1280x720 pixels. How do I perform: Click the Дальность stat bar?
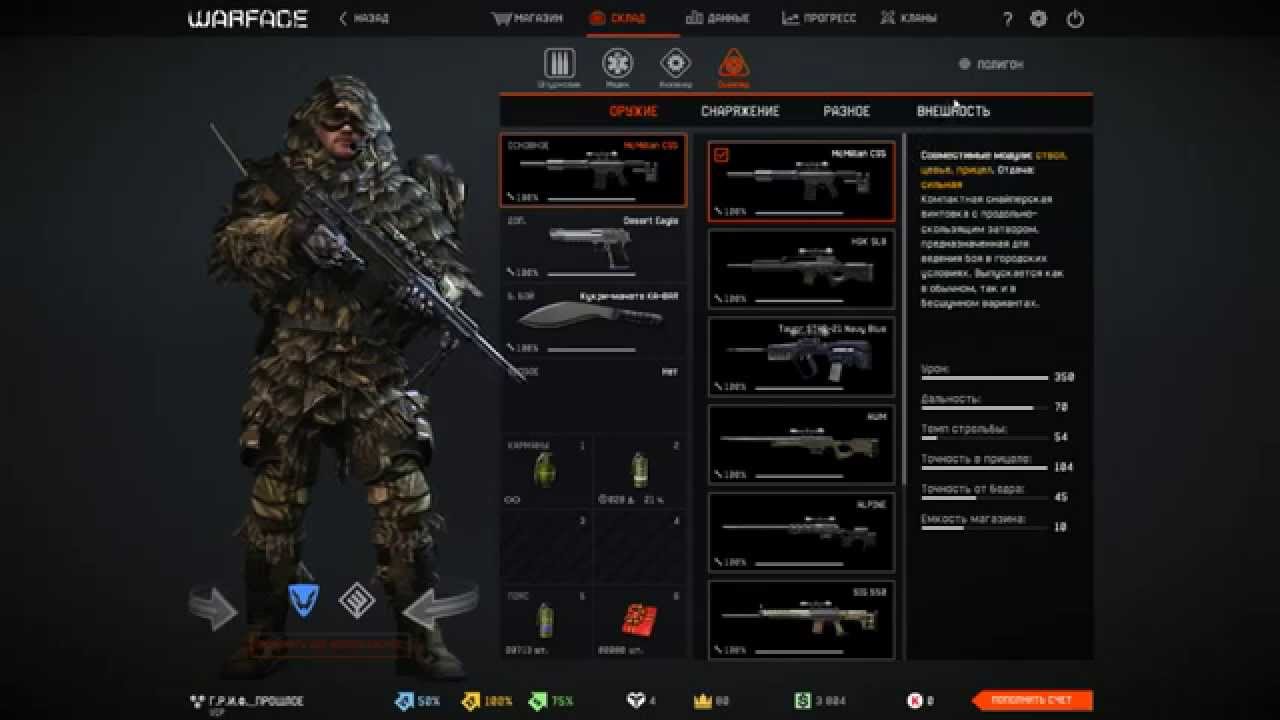[x=984, y=408]
